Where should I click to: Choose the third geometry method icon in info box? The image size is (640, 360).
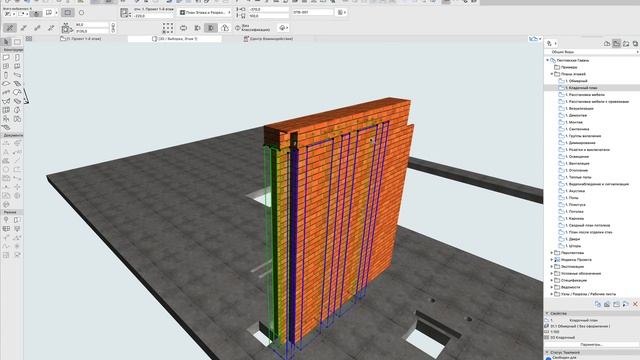[x=37, y=28]
